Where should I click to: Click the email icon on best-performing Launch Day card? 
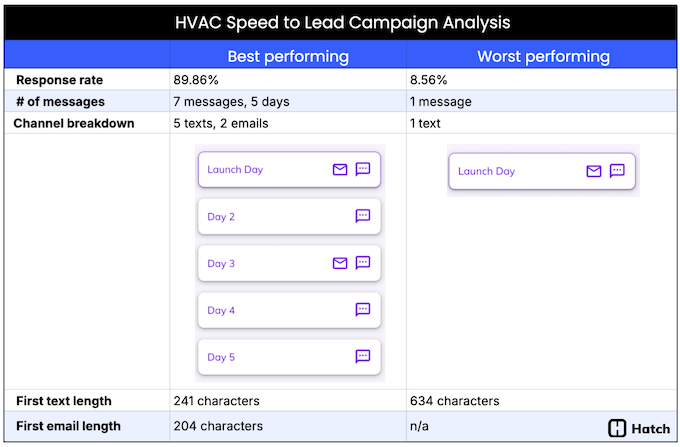click(340, 170)
